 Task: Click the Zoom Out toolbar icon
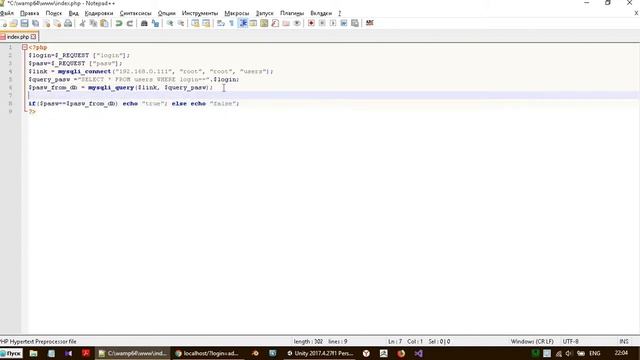pyautogui.click(x=181, y=23)
